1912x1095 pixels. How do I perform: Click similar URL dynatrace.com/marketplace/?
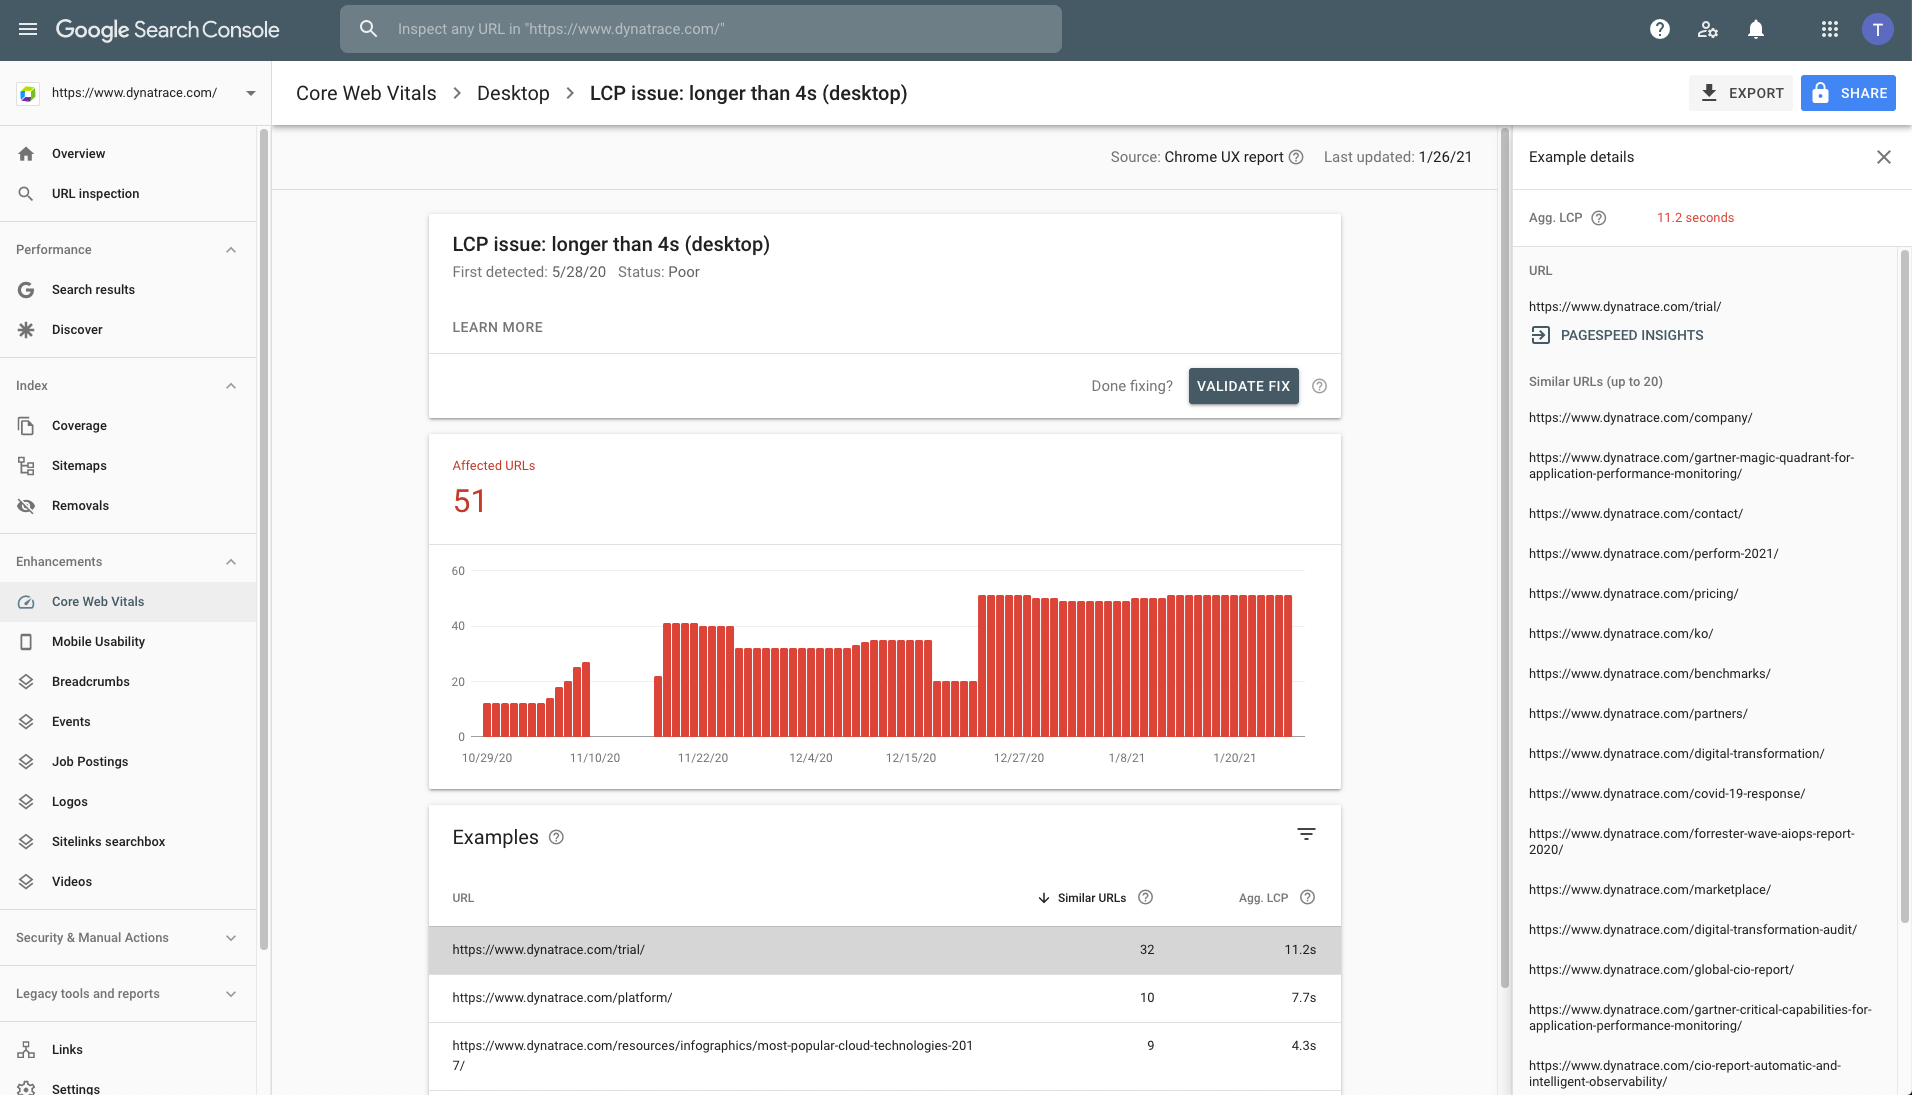(1649, 890)
